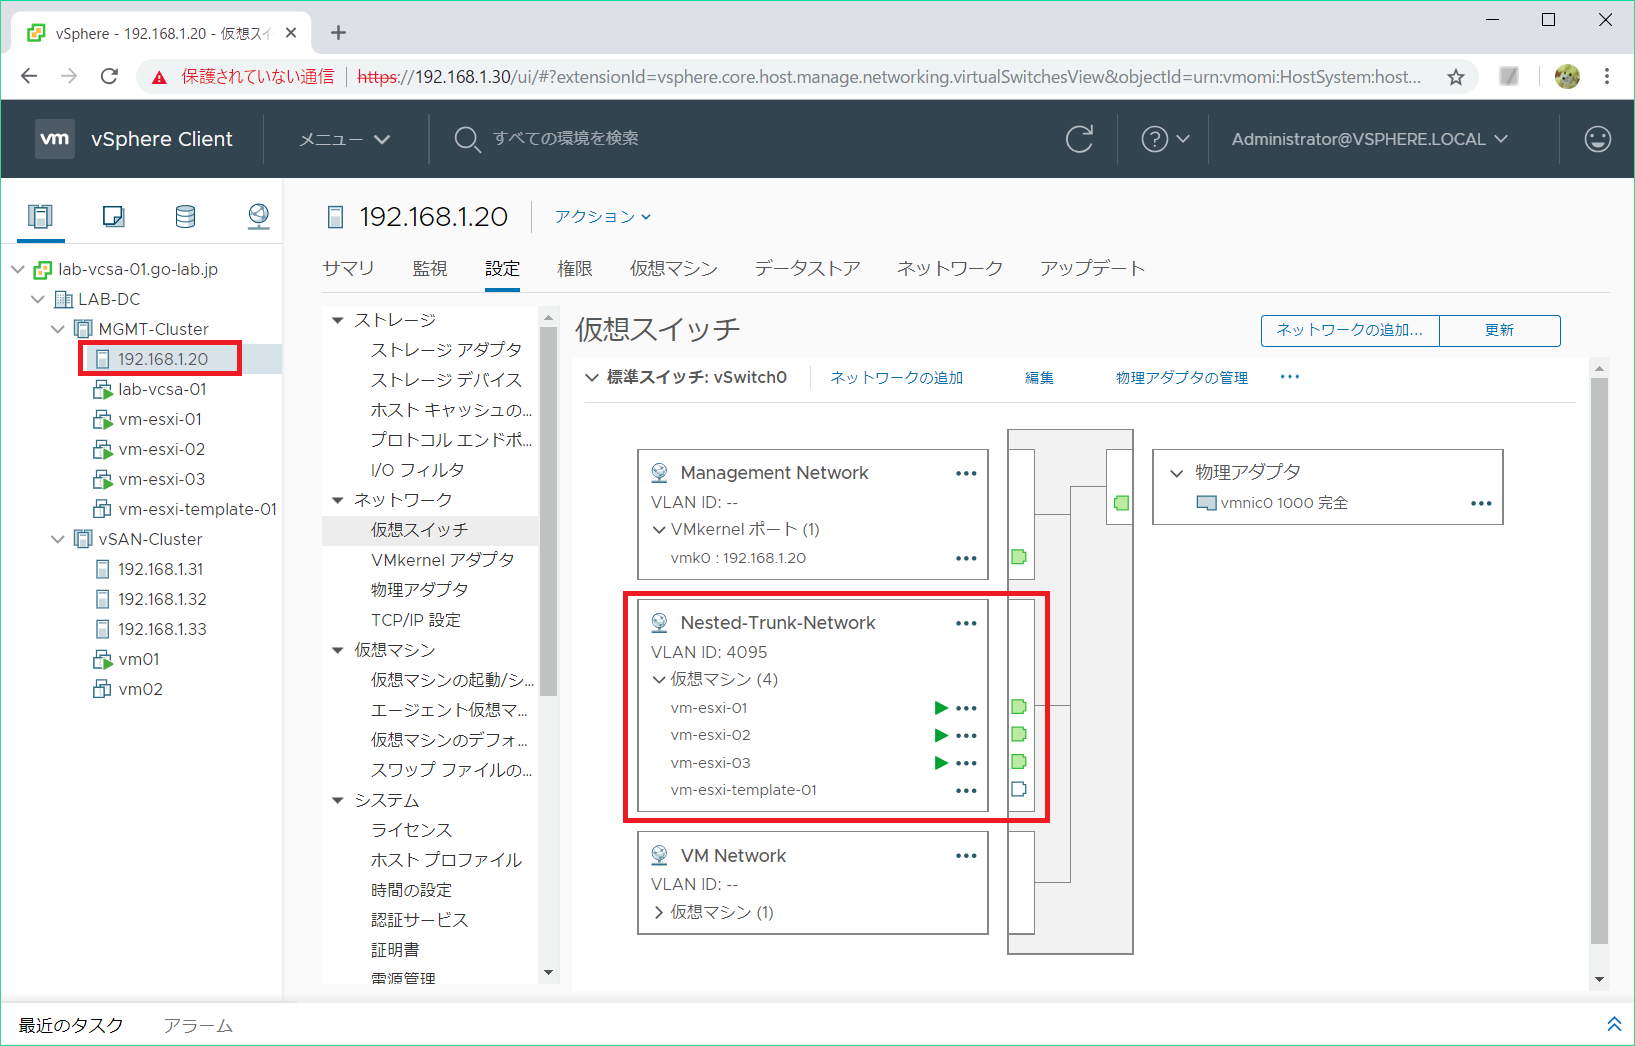The image size is (1635, 1046).
Task: Open VM Network ellipsis options
Action: pyautogui.click(x=966, y=856)
